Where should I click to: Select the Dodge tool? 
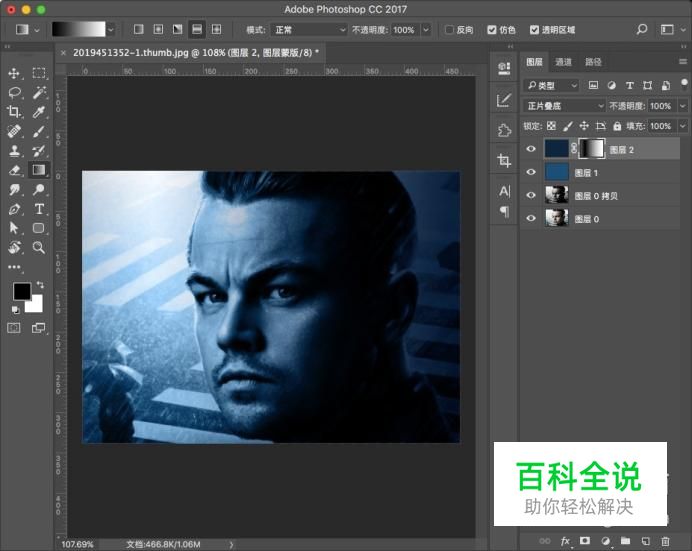point(39,190)
